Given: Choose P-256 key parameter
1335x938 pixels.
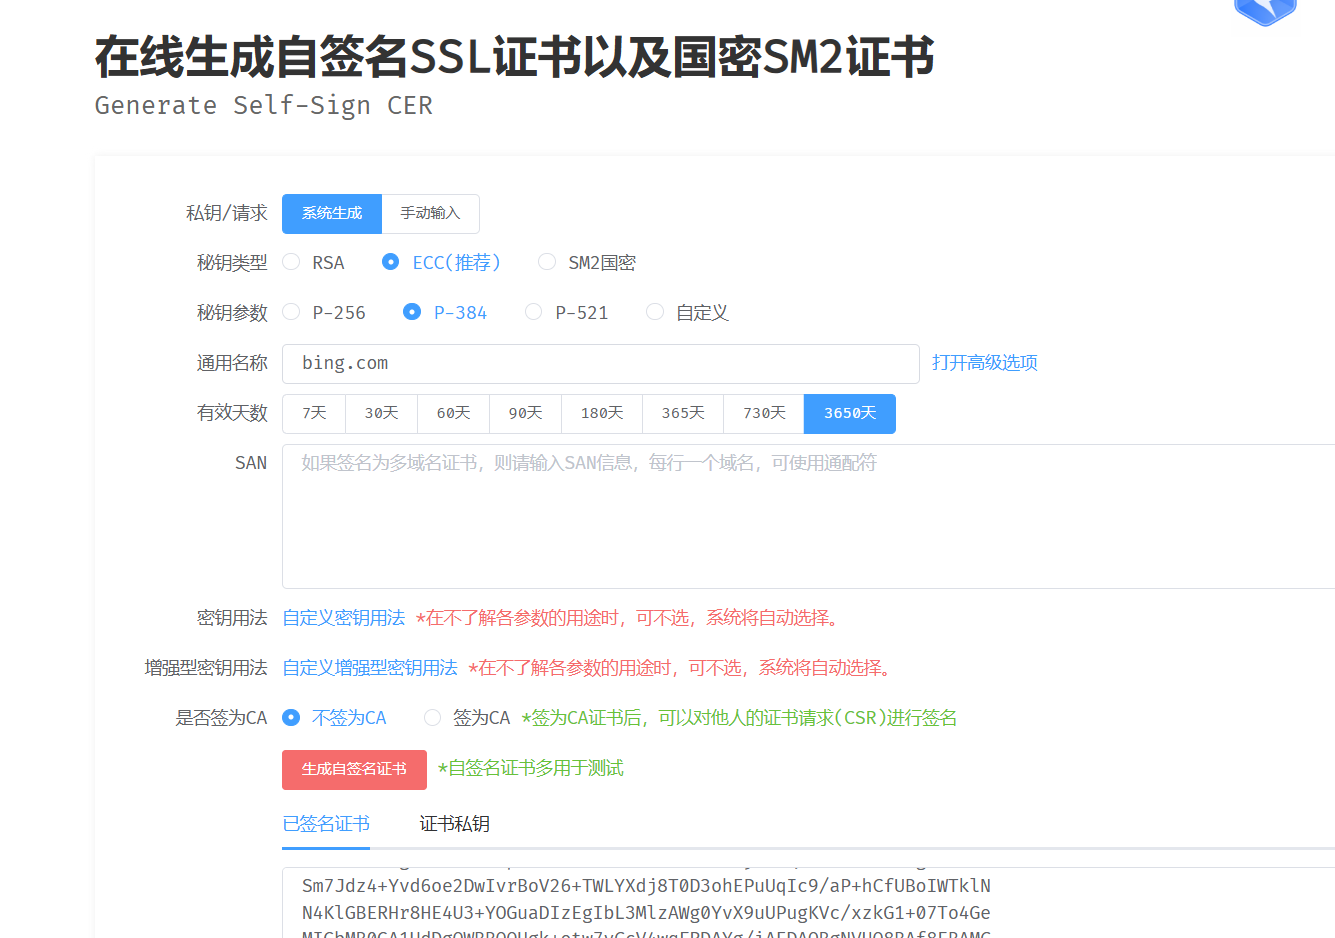Looking at the screenshot, I should point(324,312).
